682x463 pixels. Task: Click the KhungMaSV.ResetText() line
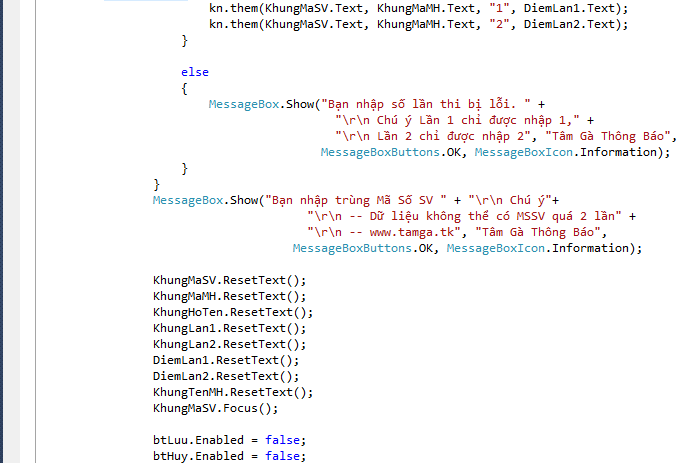230,280
